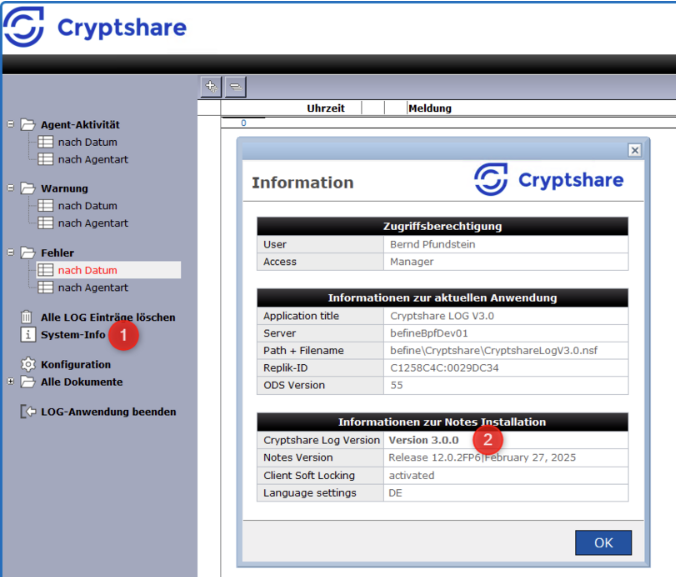This screenshot has width=676, height=577.
Task: Click Application title value Cryptshare LOG V3.0
Action: (442, 316)
